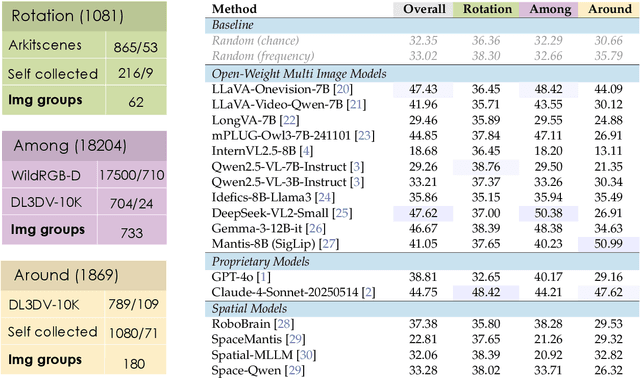Click Claude-4-Sonnet Rotation score 48.42
Screen dimensions: 640x378
[x=486, y=293]
